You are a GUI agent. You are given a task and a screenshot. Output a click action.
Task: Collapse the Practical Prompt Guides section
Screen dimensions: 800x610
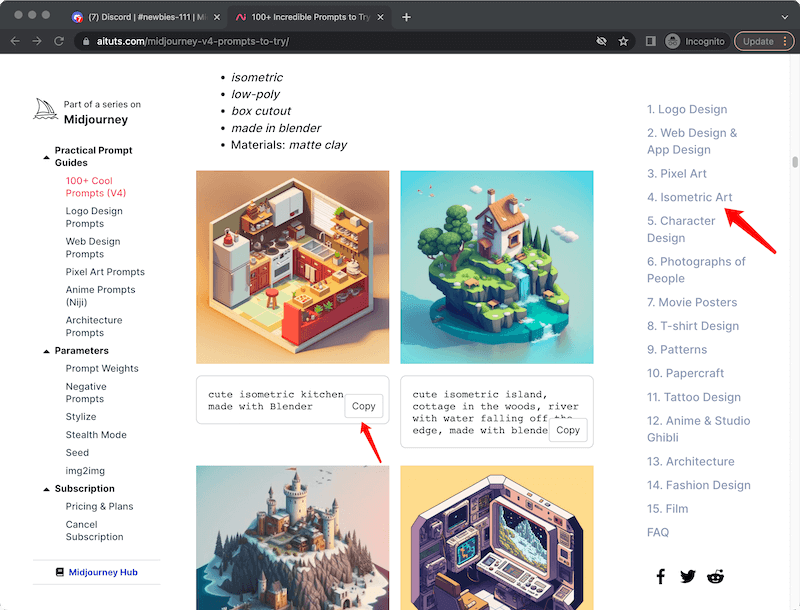(x=46, y=157)
